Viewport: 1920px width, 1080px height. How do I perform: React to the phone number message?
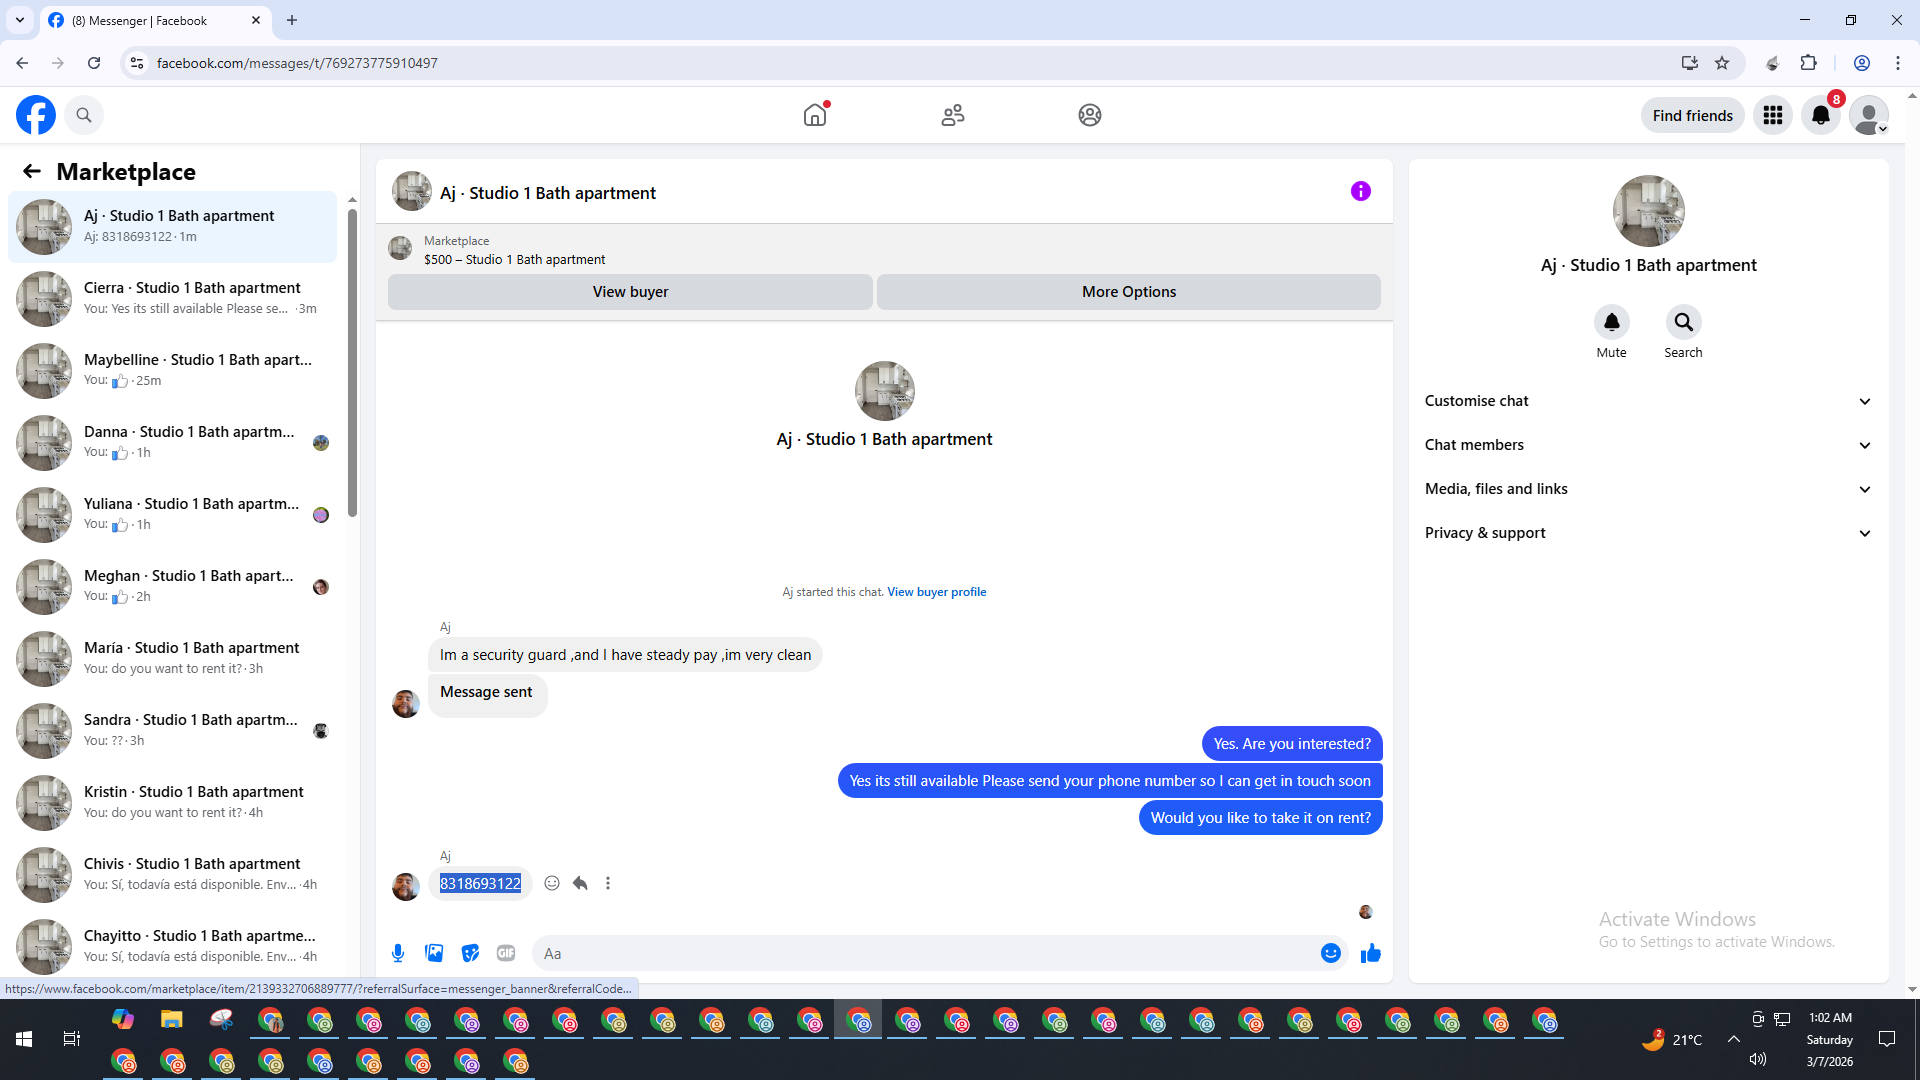point(552,883)
